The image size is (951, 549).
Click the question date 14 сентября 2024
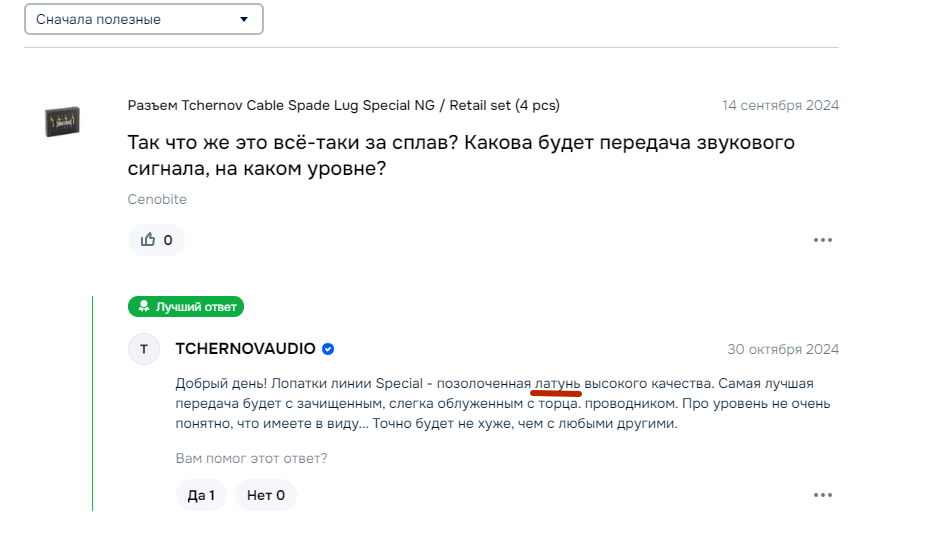click(780, 105)
